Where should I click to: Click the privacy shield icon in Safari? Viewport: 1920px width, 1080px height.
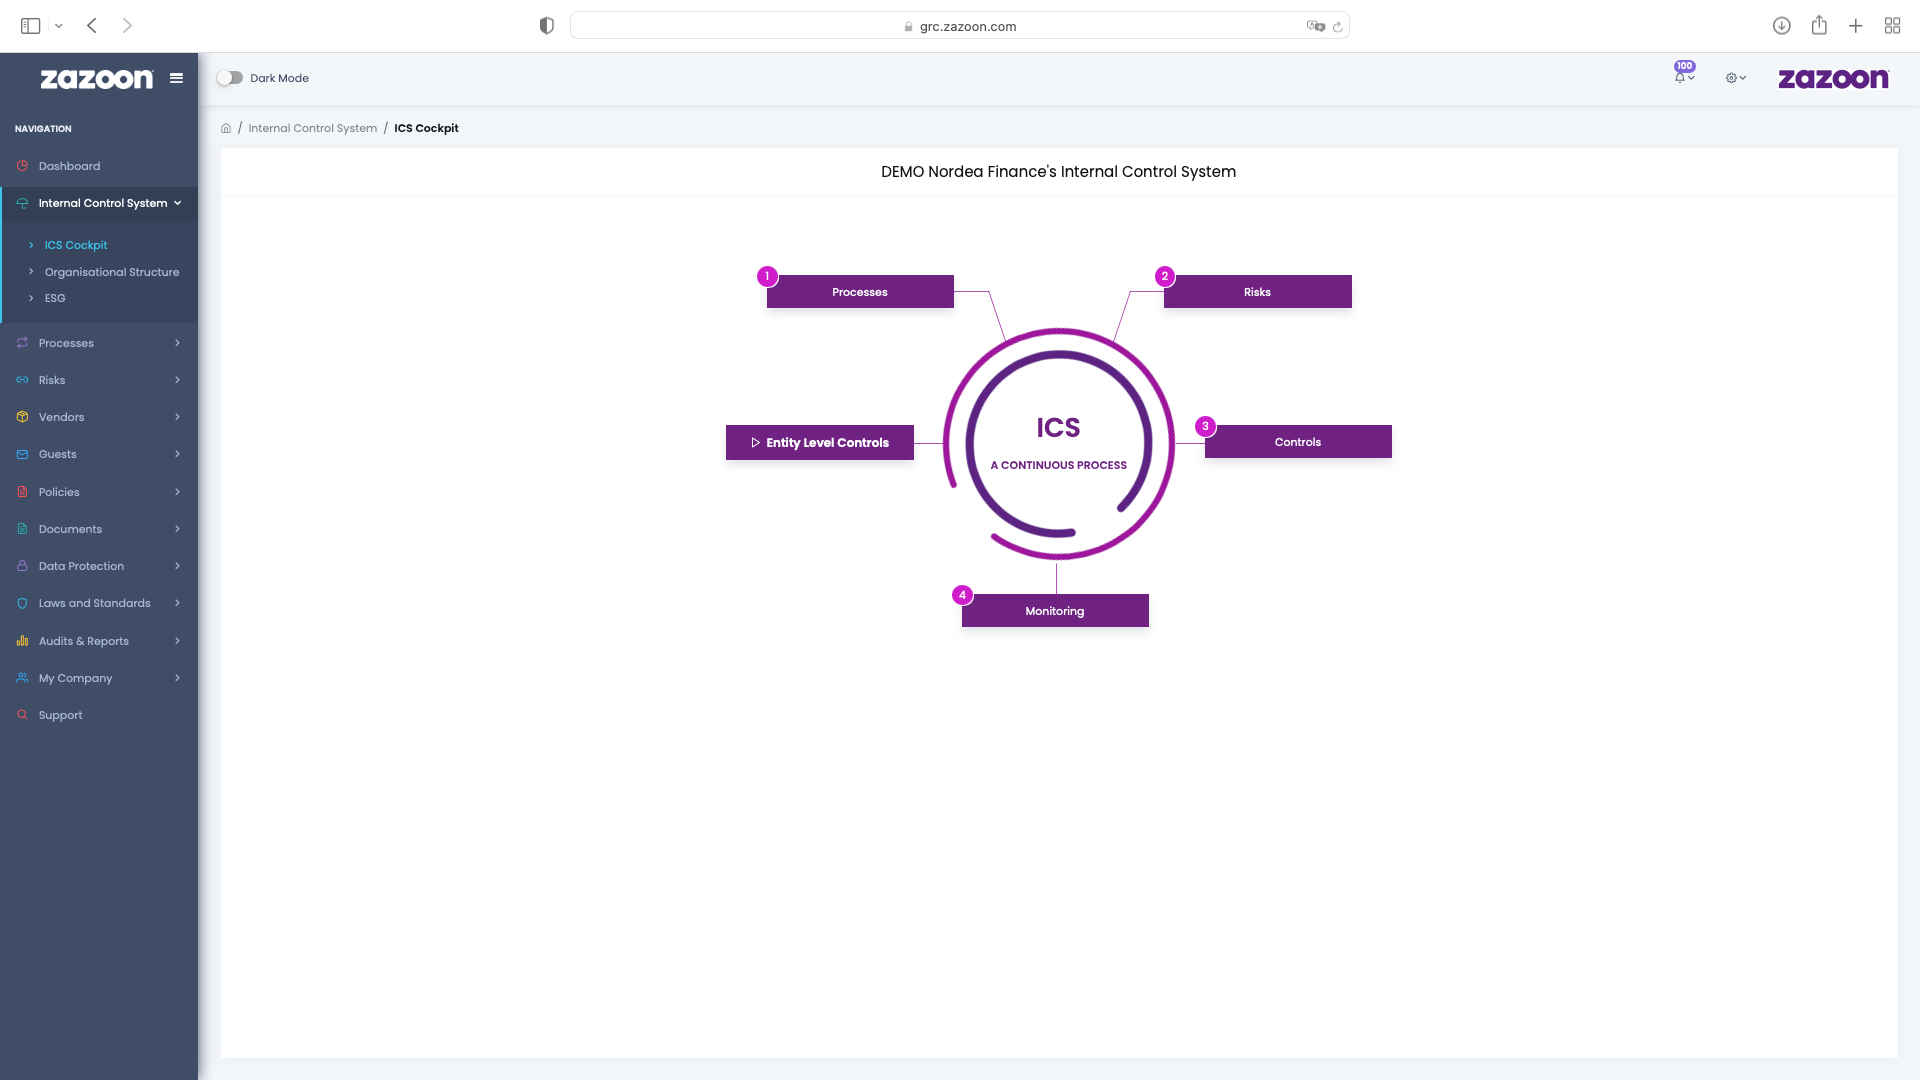546,26
